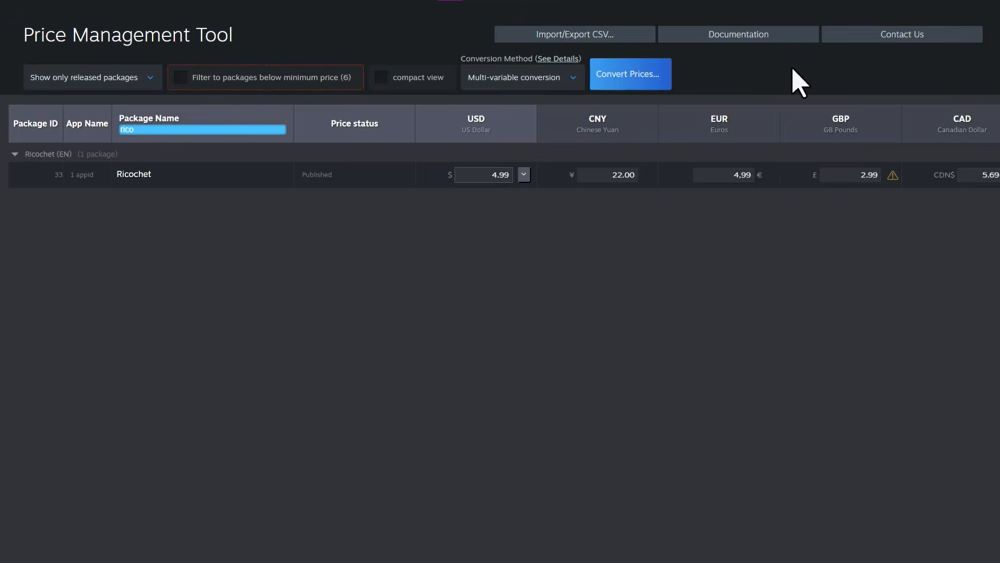Open the Documentation page
Screen dimensions: 1000x563
738,34
